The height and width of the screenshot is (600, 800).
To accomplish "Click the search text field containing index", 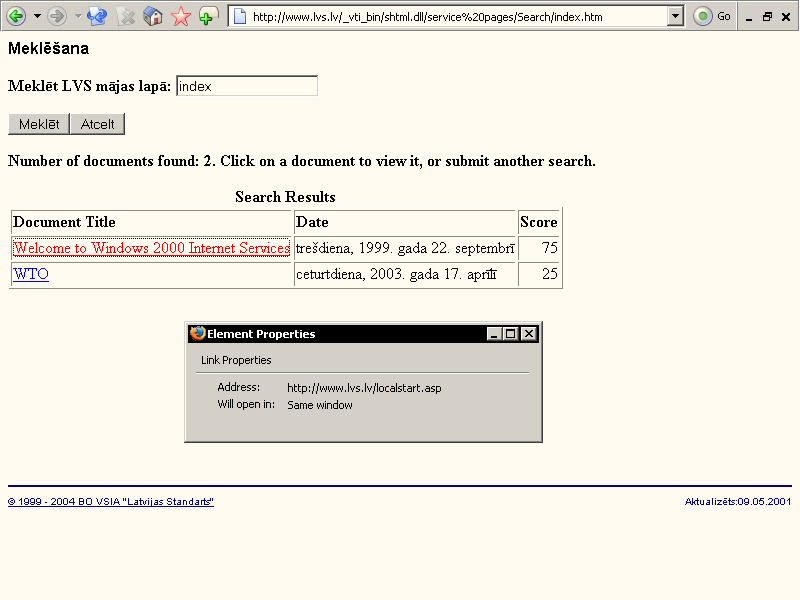I will (x=246, y=87).
